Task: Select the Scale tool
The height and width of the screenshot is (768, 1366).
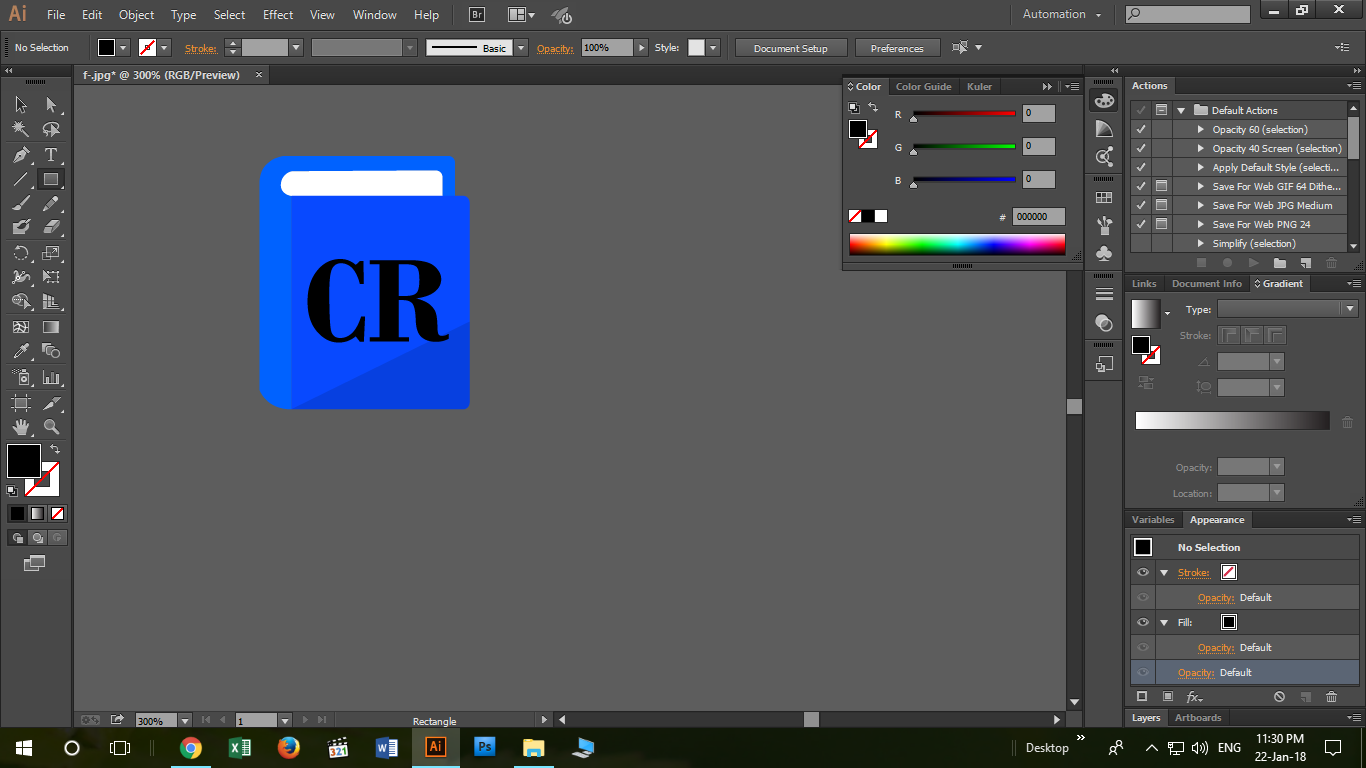Action: [x=51, y=253]
